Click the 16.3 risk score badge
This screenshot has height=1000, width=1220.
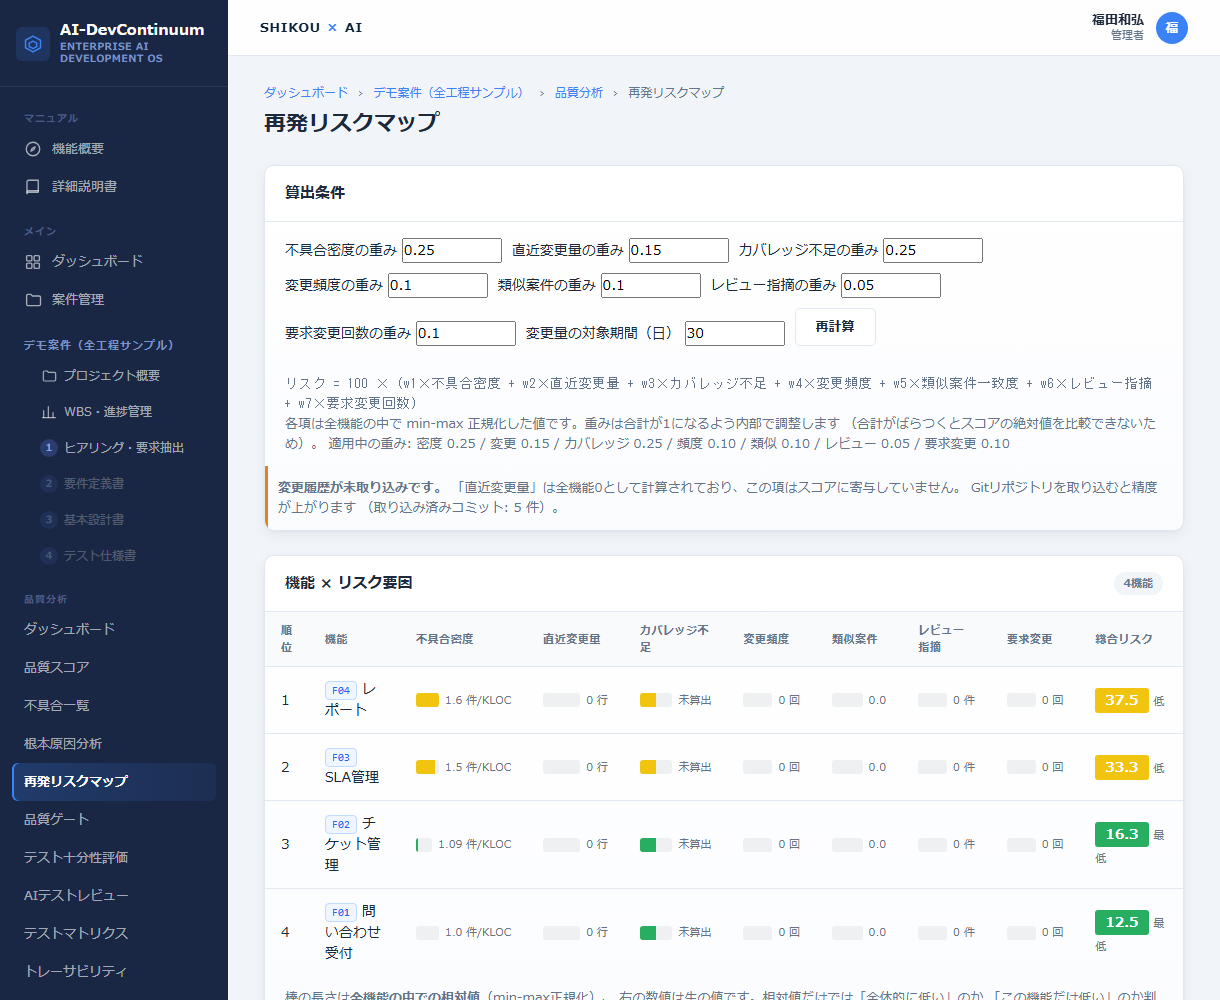coord(1122,834)
